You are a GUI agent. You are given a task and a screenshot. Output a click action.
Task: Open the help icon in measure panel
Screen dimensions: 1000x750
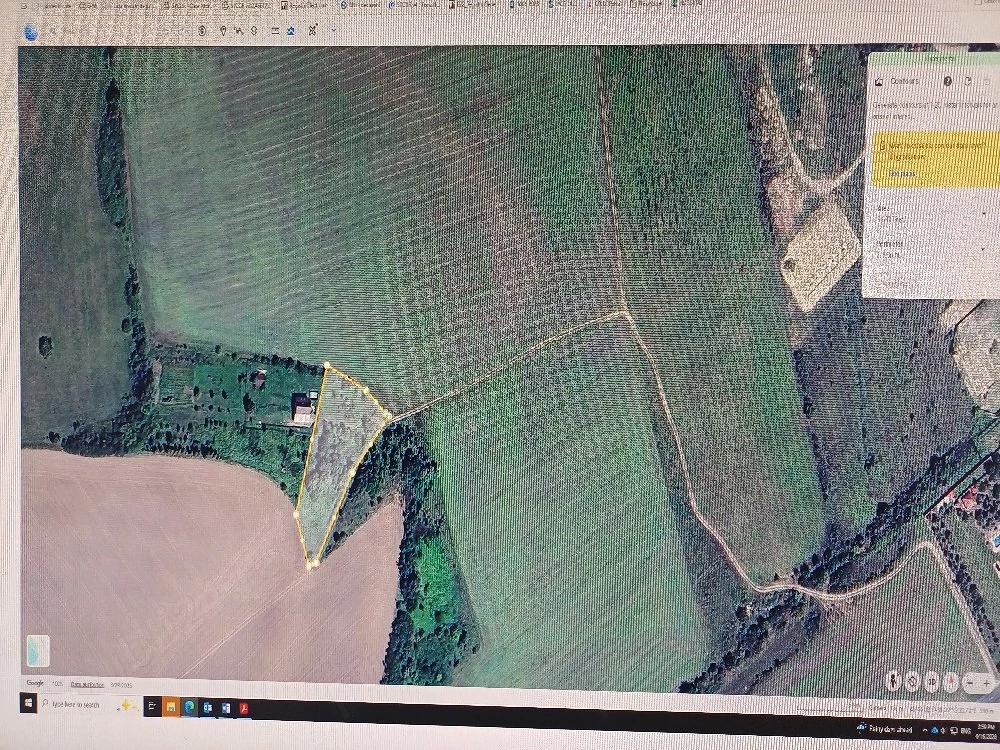tap(947, 81)
